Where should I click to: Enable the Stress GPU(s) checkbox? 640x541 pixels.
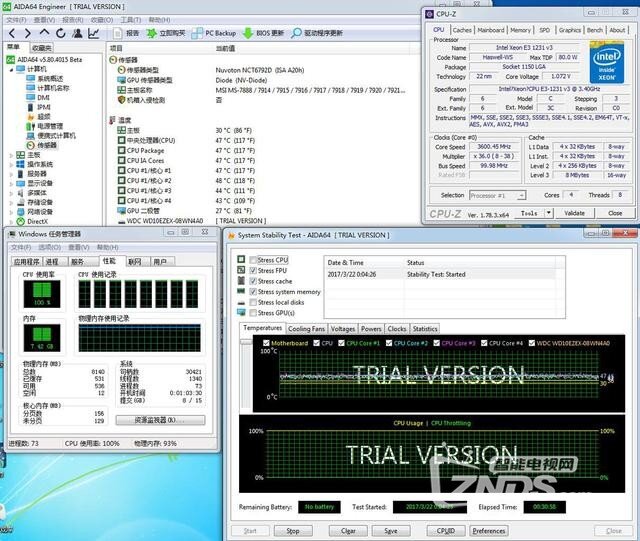(253, 313)
